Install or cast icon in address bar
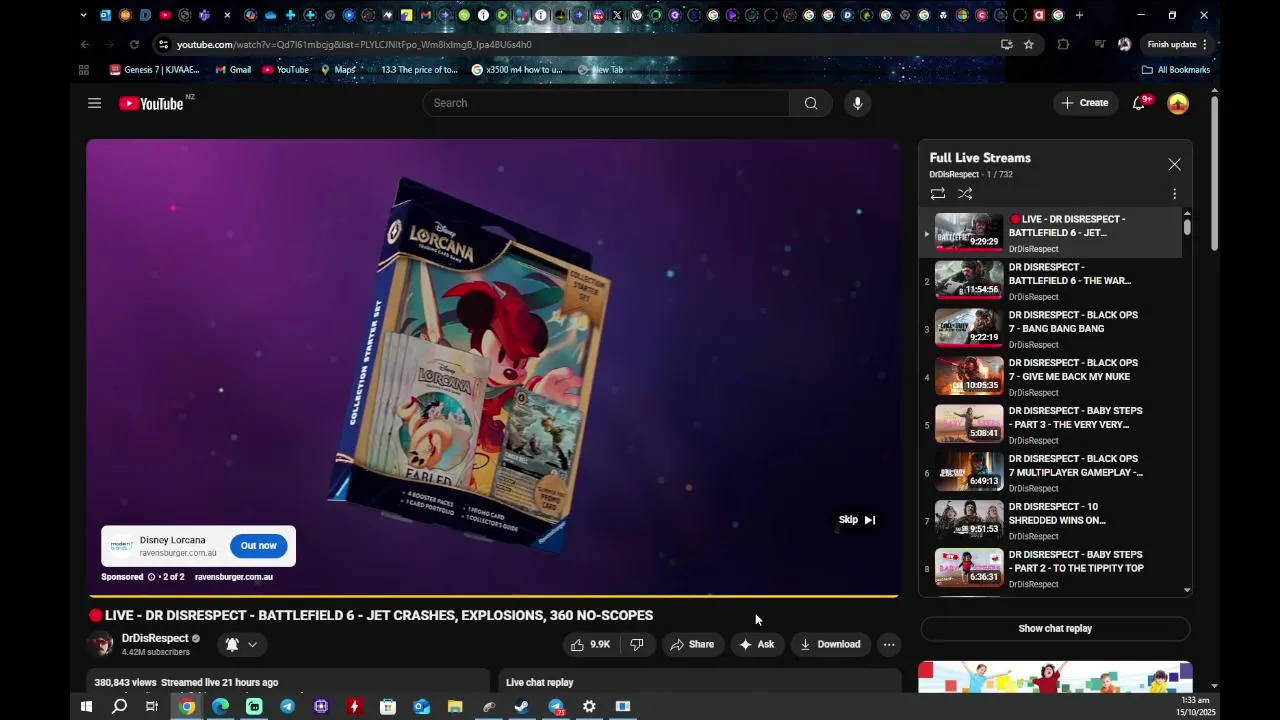The width and height of the screenshot is (1280, 720). pos(1006,44)
